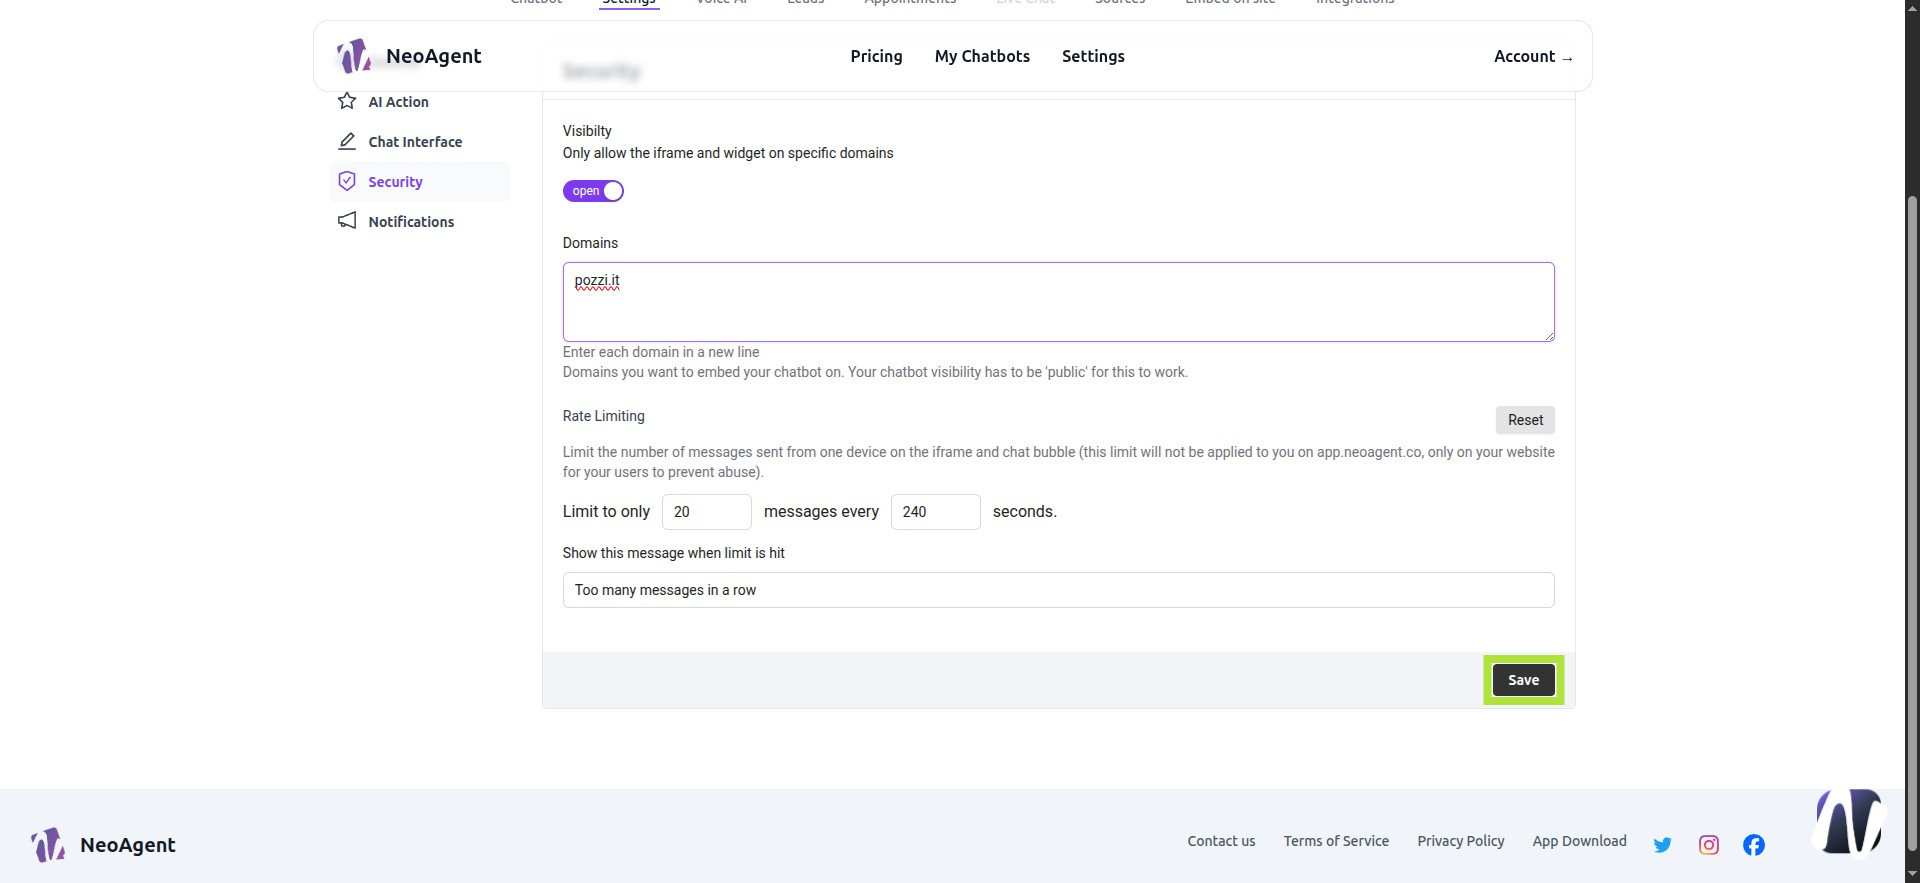The width and height of the screenshot is (1920, 883).
Task: Open AI Action star icon
Action: tap(347, 101)
